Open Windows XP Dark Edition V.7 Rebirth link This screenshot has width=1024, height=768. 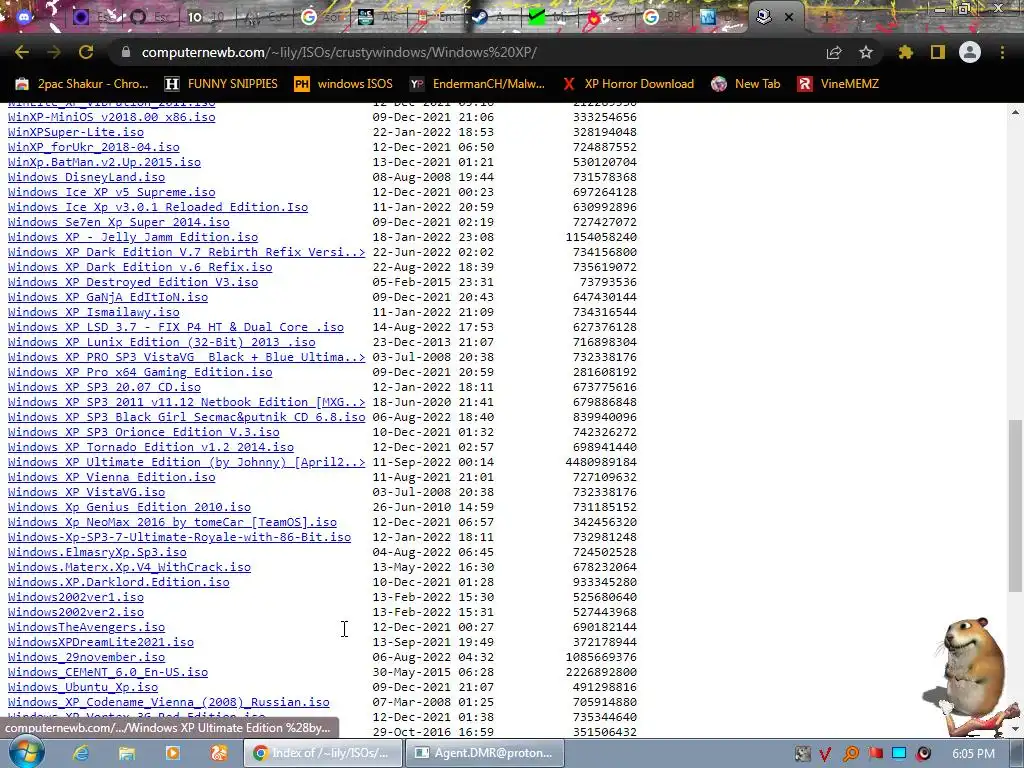(x=186, y=252)
